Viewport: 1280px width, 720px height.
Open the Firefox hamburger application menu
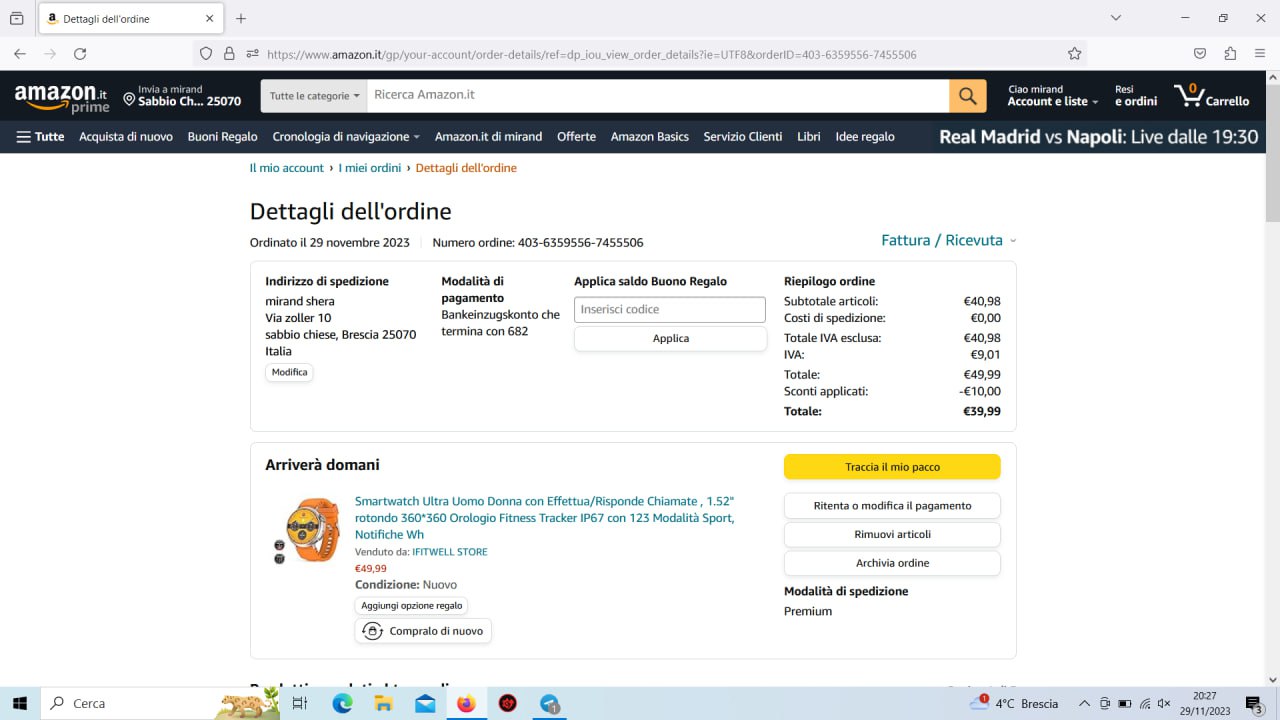pos(1259,54)
